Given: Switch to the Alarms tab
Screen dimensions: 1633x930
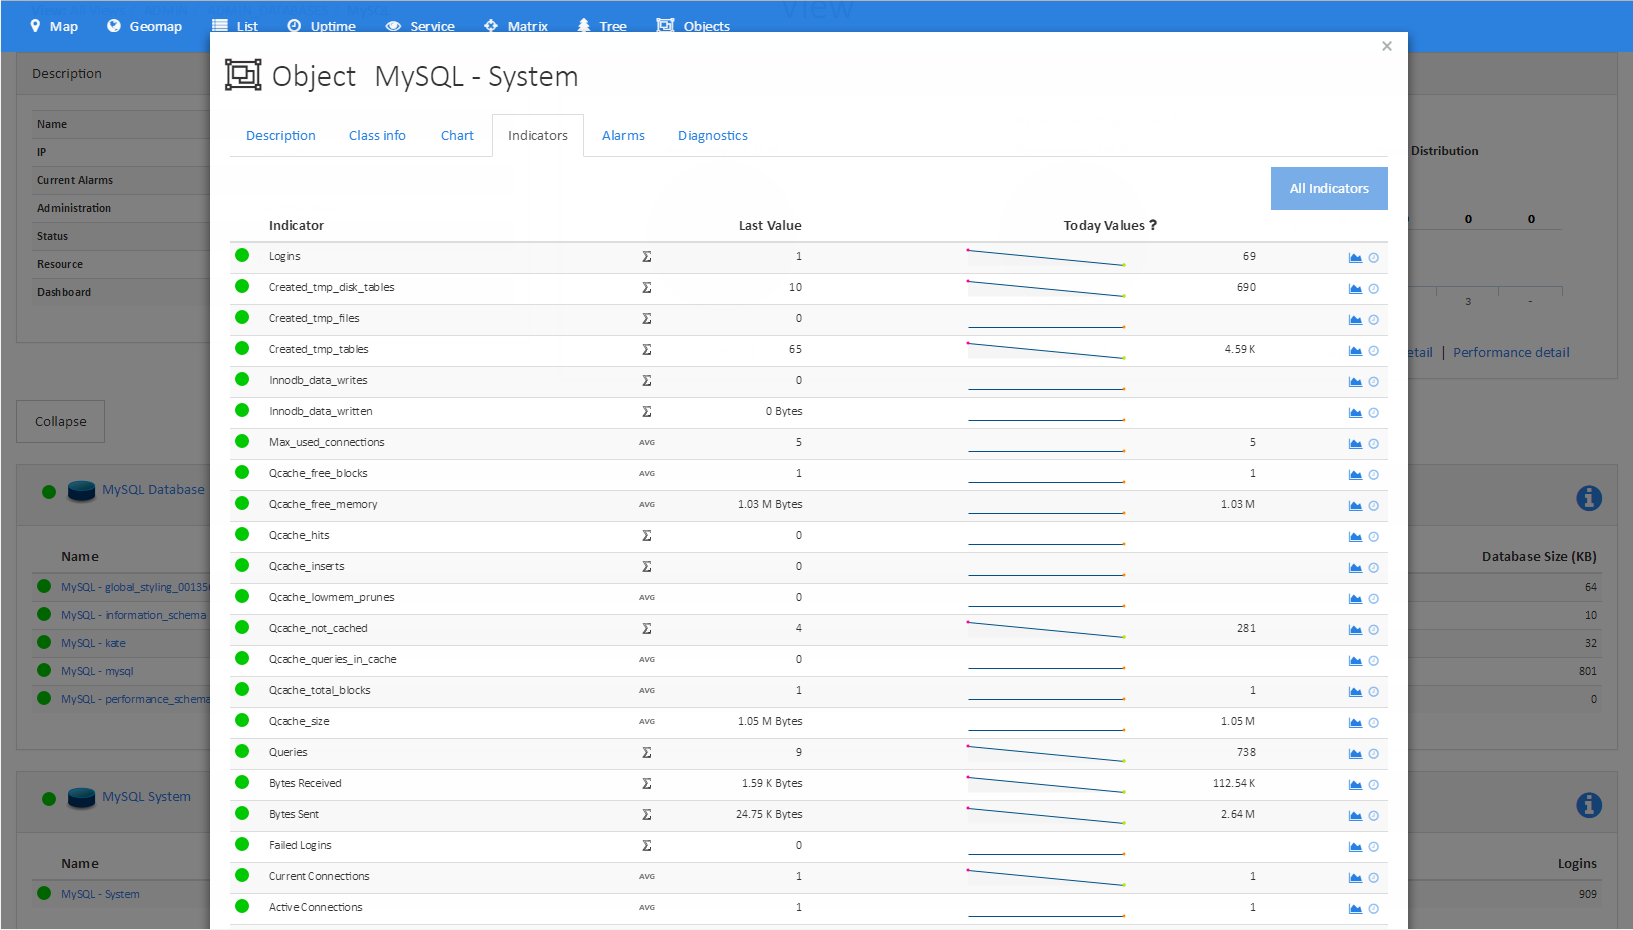Looking at the screenshot, I should click(623, 135).
